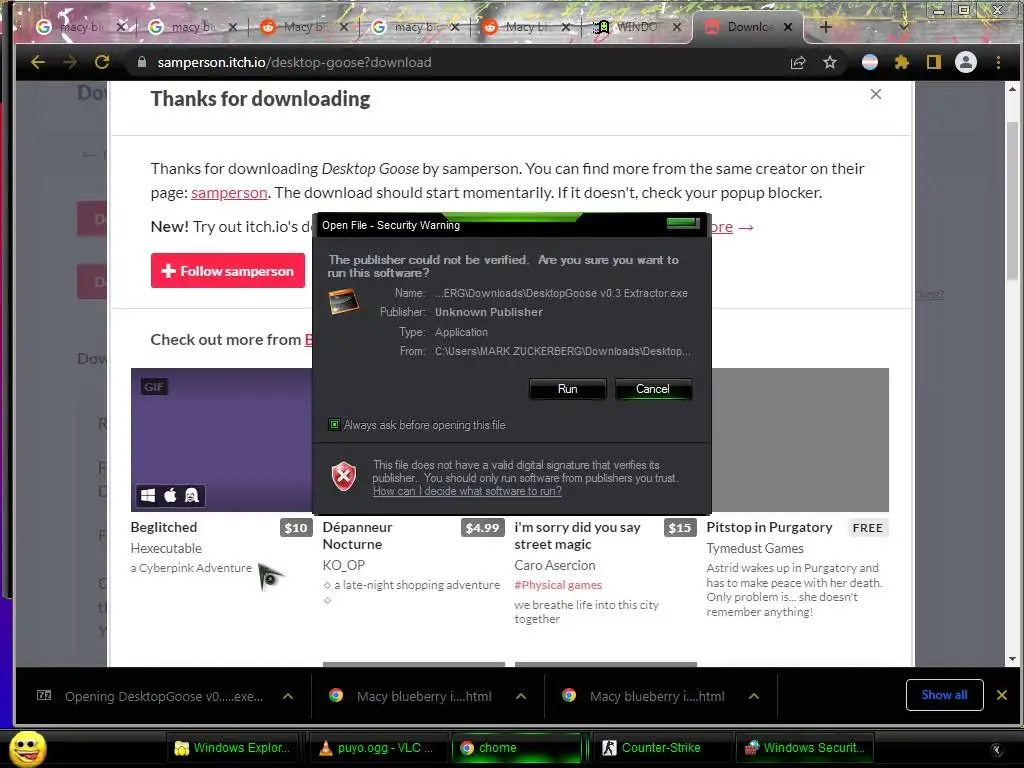Close the WINDO browser tab
Viewport: 1024px width, 768px height.
click(677, 27)
